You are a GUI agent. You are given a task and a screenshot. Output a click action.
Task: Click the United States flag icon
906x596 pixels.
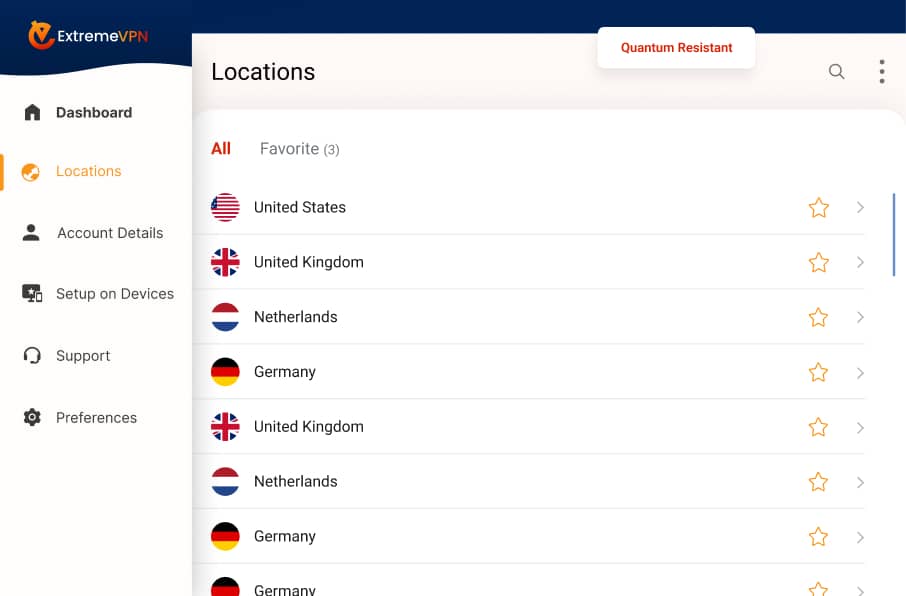point(225,207)
